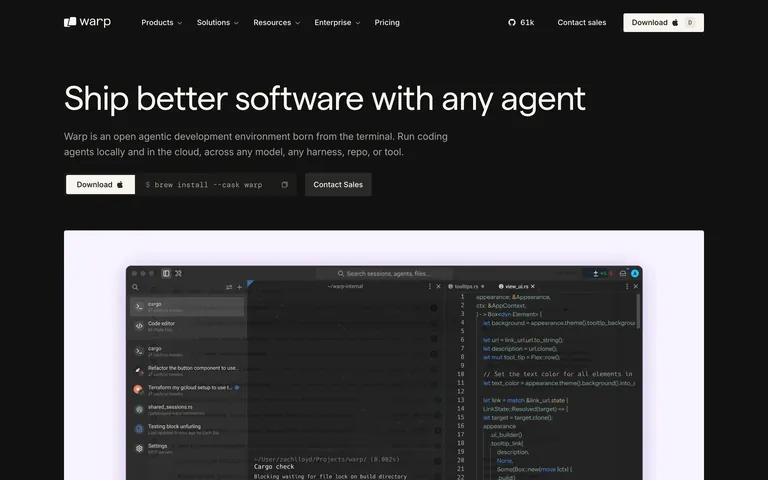Open the code editor pane's three-dot menu

(627, 287)
